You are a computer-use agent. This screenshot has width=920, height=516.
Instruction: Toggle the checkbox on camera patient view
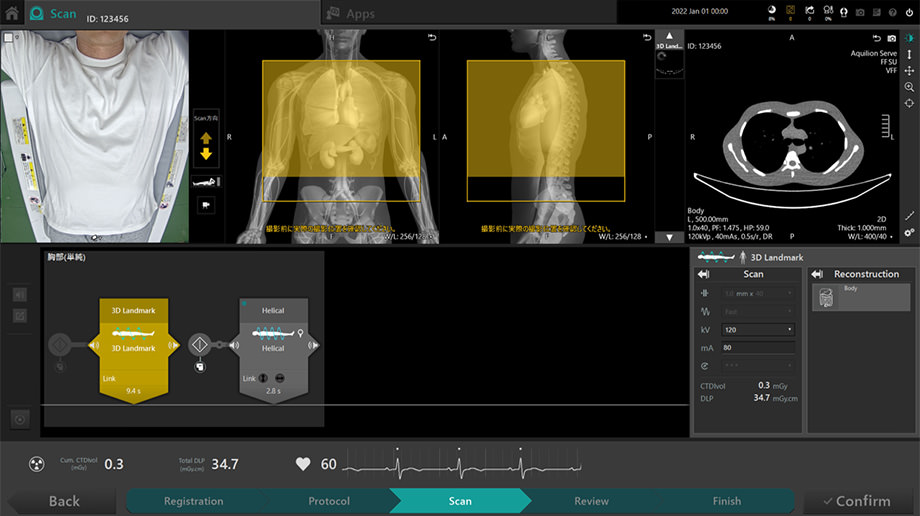pyautogui.click(x=9, y=38)
